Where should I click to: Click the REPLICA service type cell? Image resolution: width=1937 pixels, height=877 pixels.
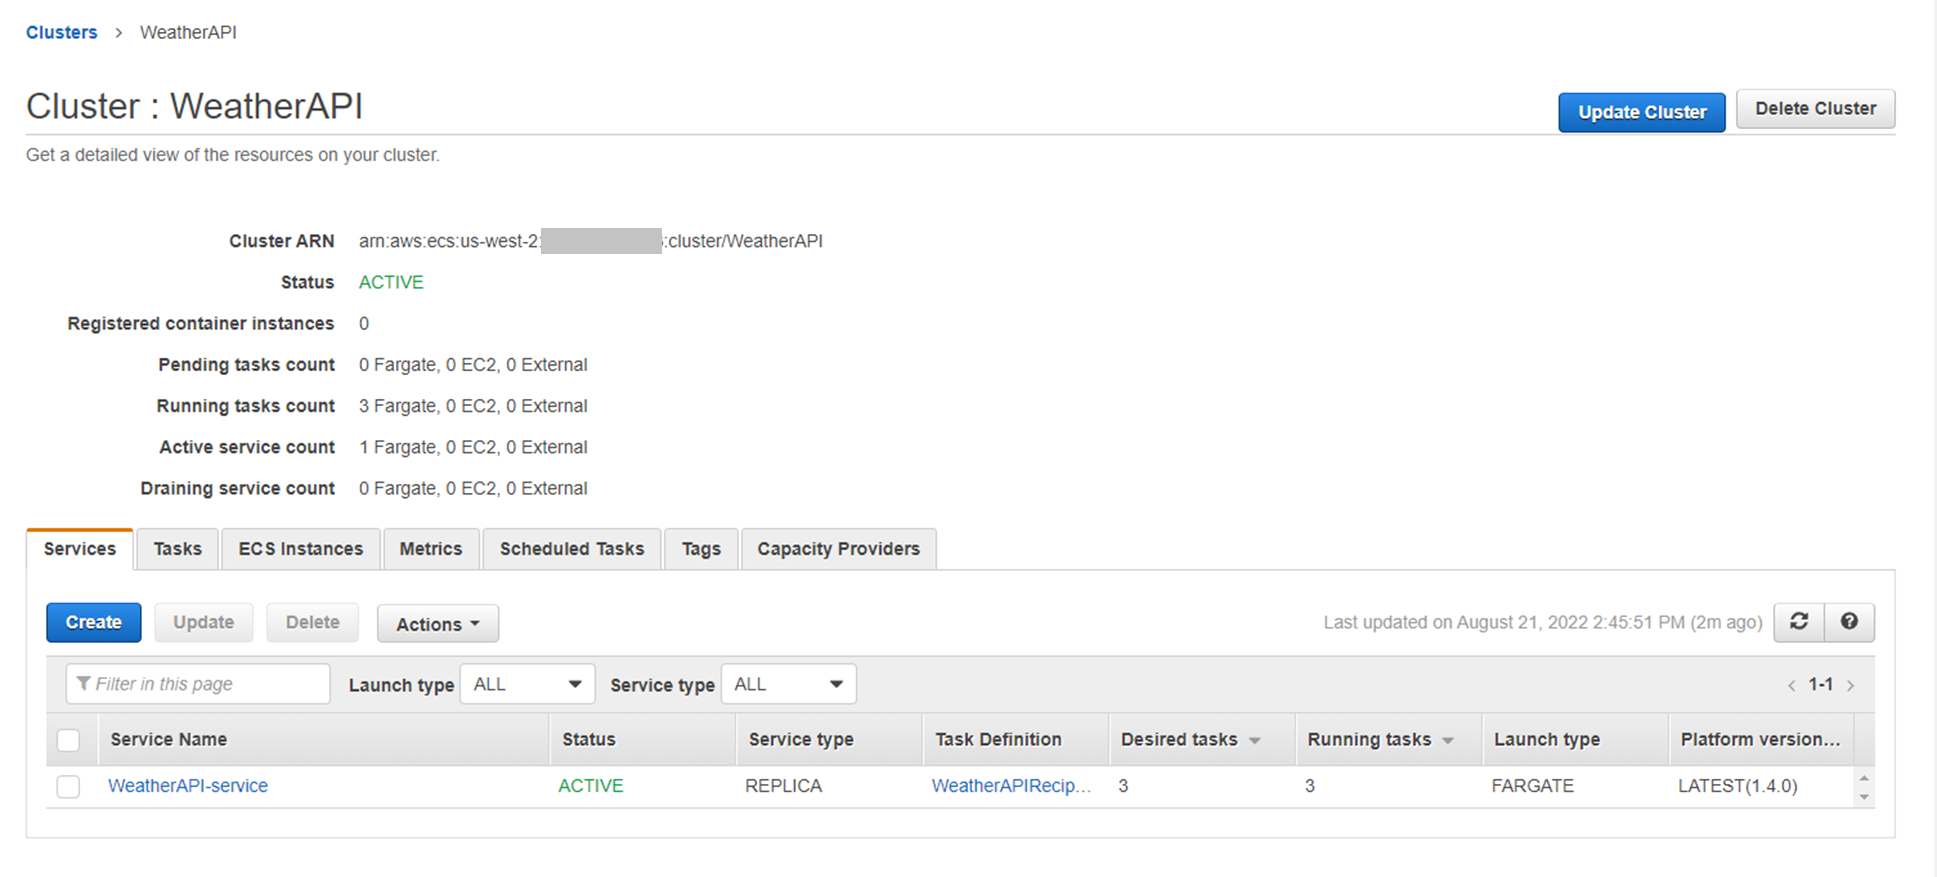pyautogui.click(x=783, y=786)
